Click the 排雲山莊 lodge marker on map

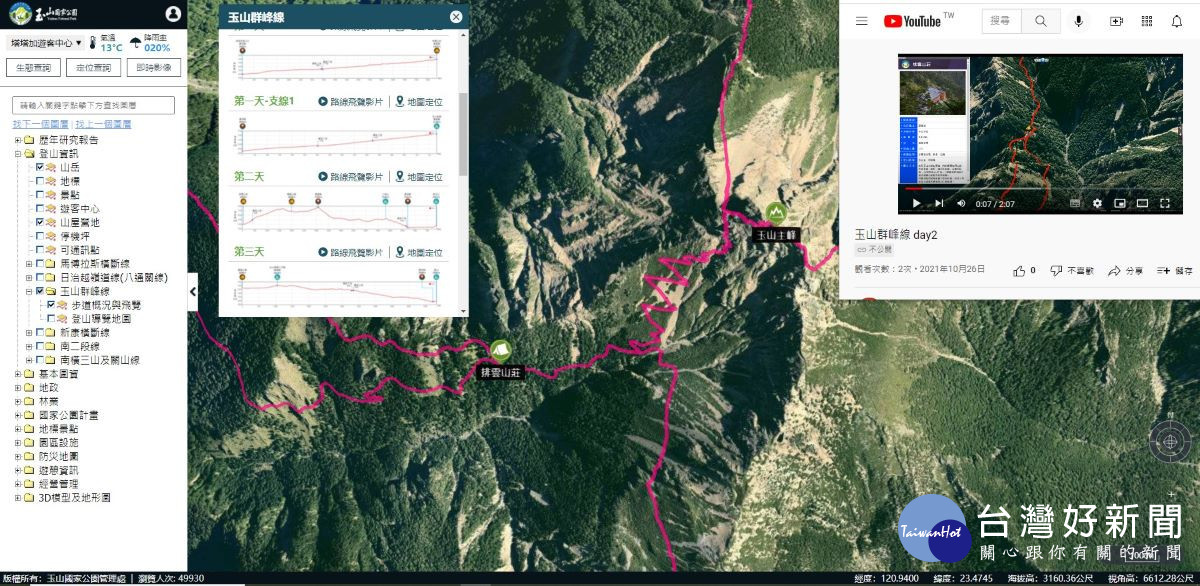click(x=501, y=350)
